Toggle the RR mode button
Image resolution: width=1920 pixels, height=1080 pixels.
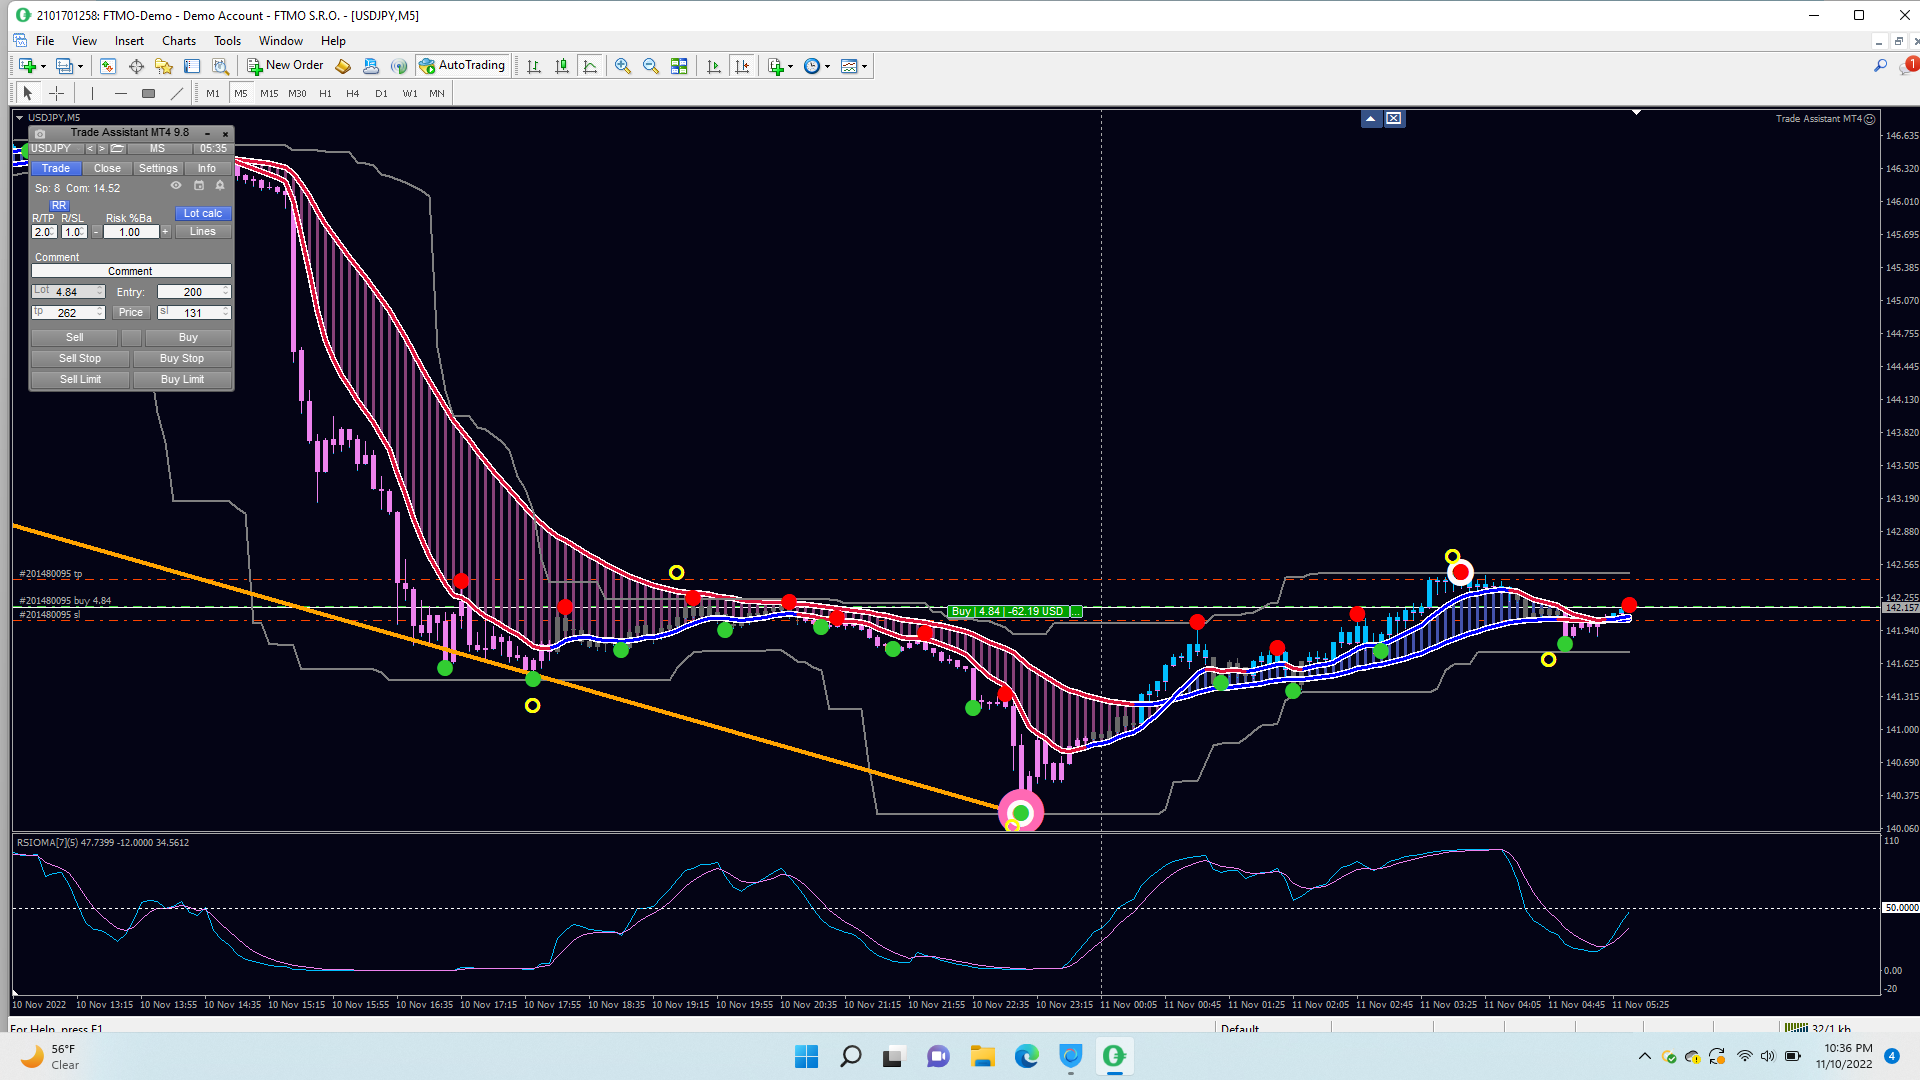58,205
